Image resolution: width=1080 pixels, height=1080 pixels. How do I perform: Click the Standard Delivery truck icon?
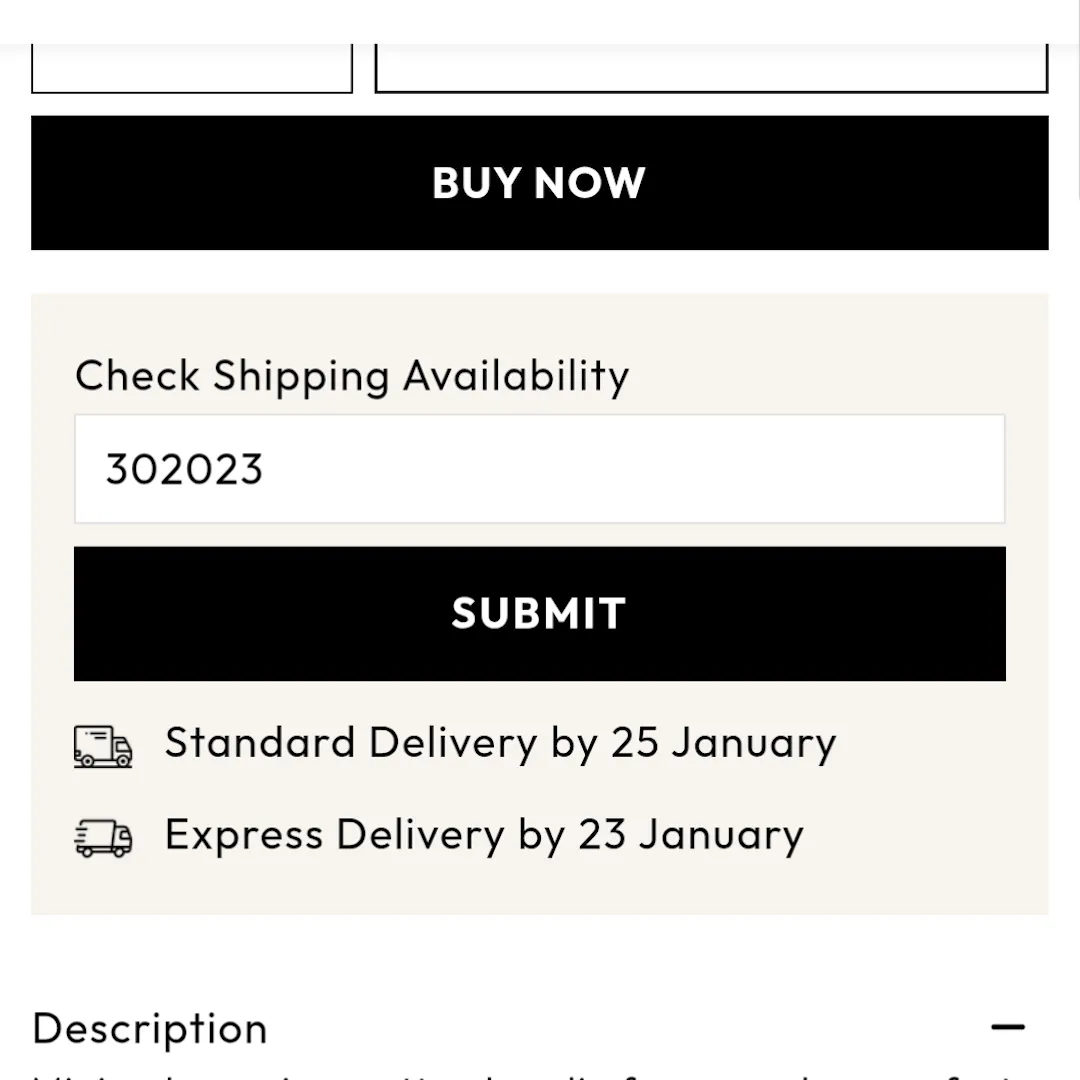[x=103, y=746]
